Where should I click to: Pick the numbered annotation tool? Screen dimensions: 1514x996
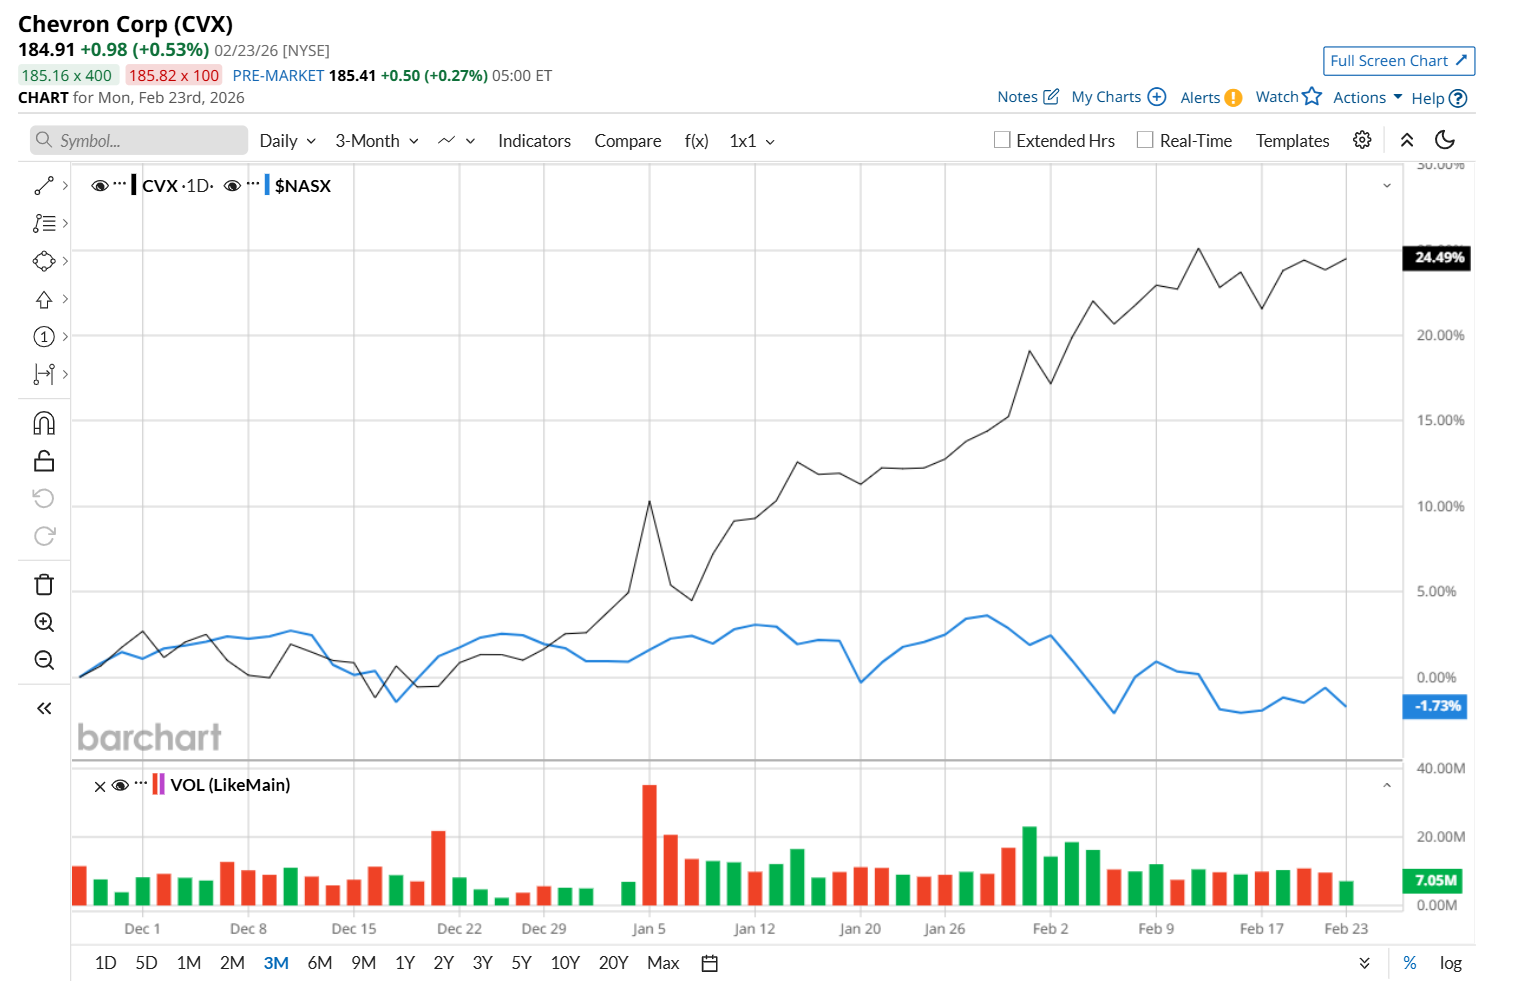coord(44,337)
